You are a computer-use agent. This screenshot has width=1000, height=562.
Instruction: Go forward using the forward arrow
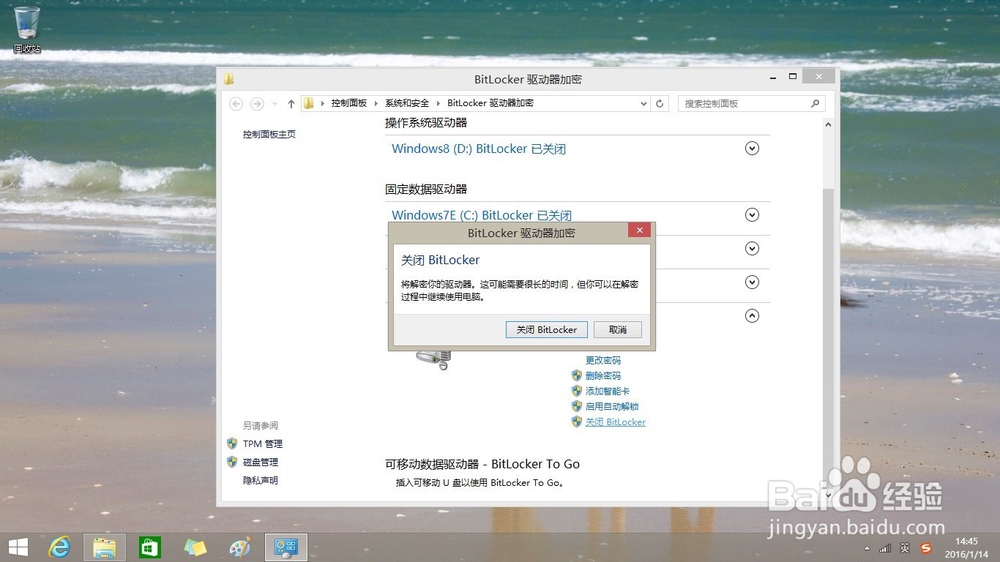pos(257,103)
